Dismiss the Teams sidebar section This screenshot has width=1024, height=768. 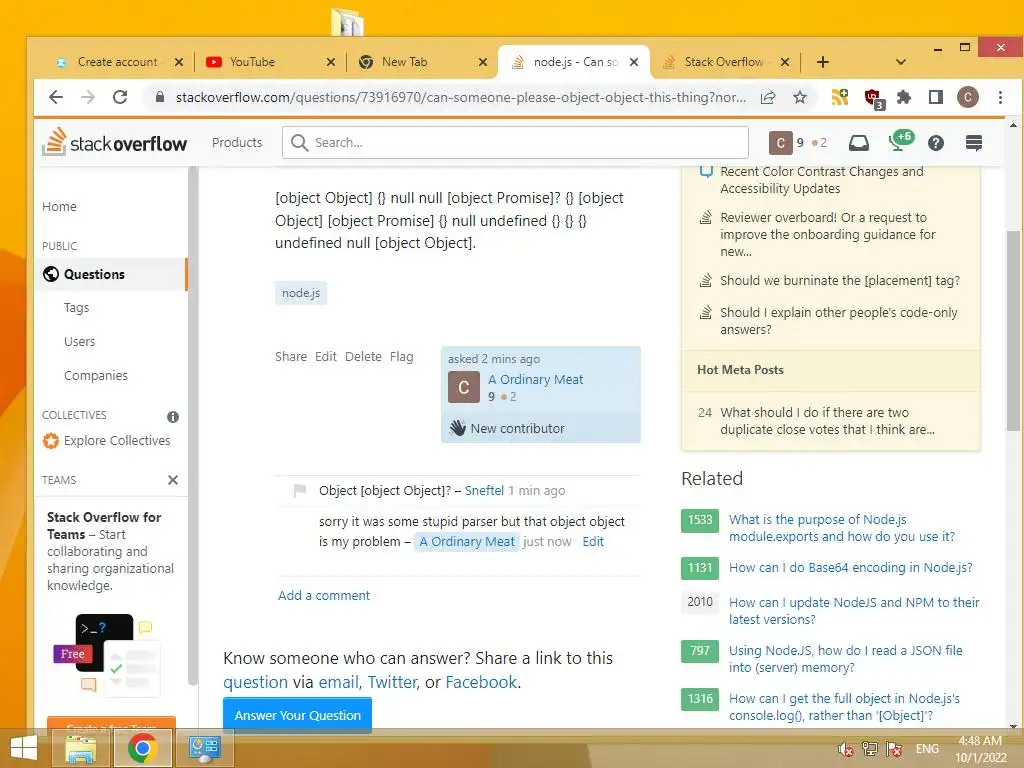[x=173, y=480]
